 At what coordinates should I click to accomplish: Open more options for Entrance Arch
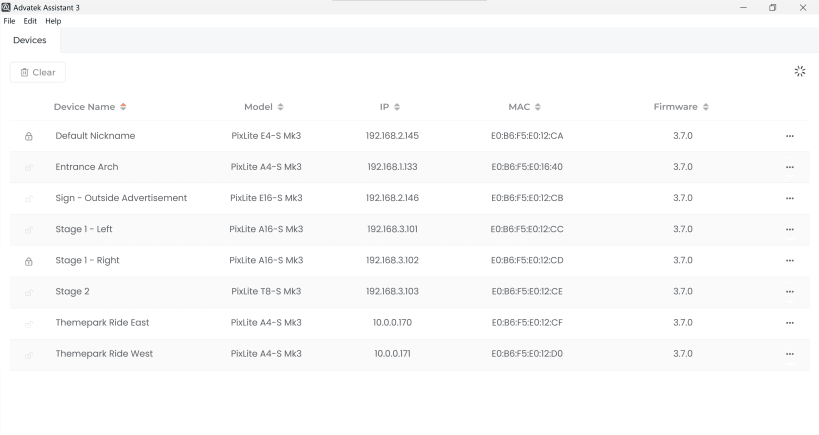click(790, 168)
